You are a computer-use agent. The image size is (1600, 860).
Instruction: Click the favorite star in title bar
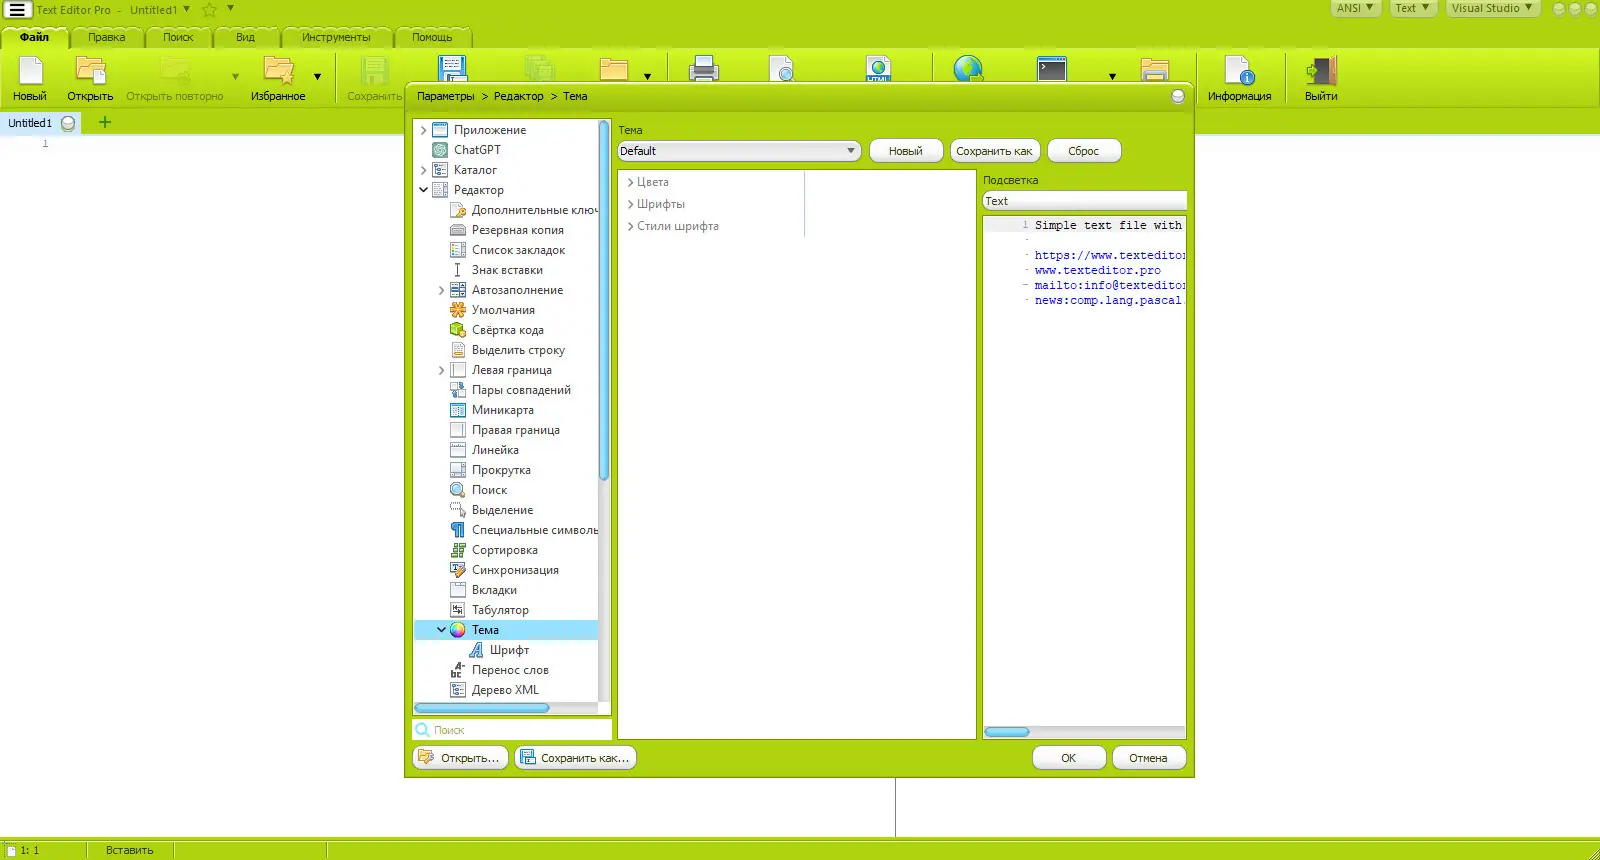[209, 10]
